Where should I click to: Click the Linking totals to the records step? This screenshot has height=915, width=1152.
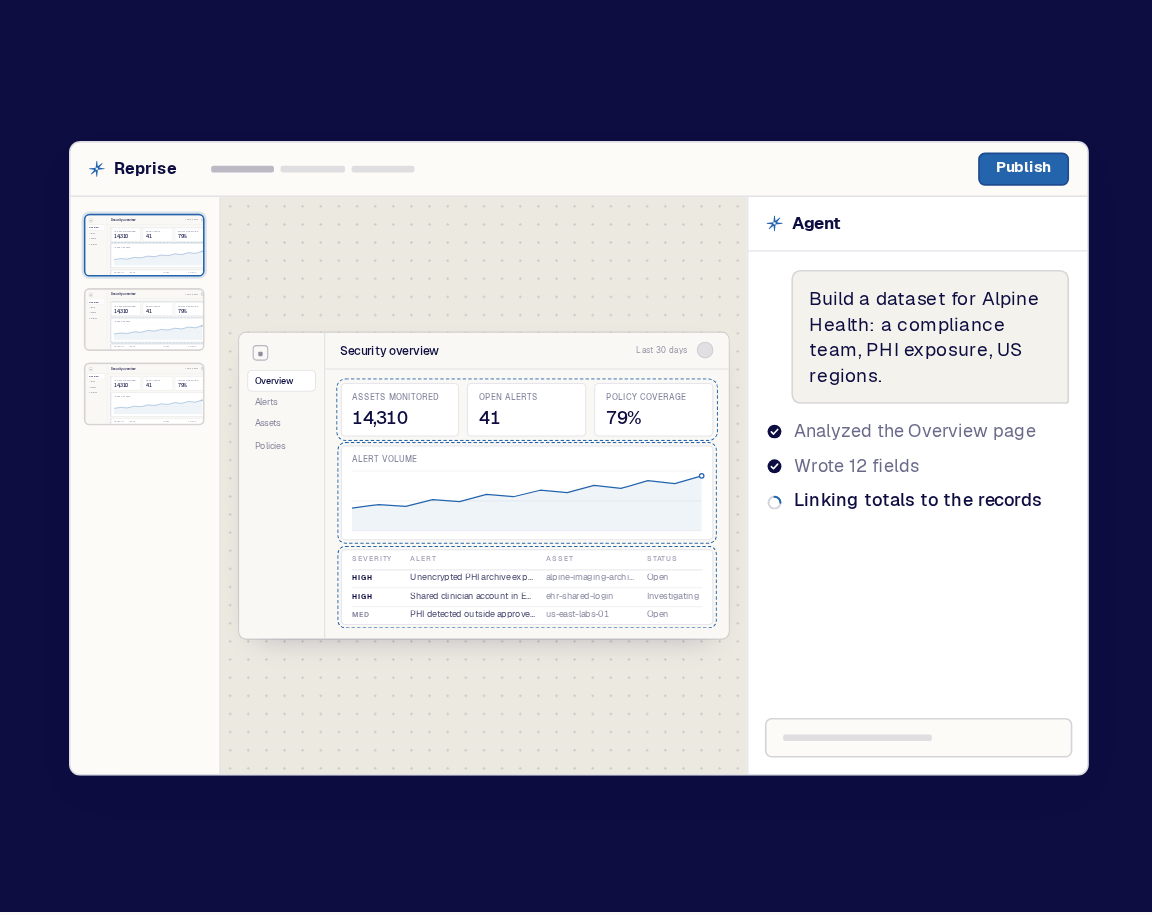click(x=918, y=500)
